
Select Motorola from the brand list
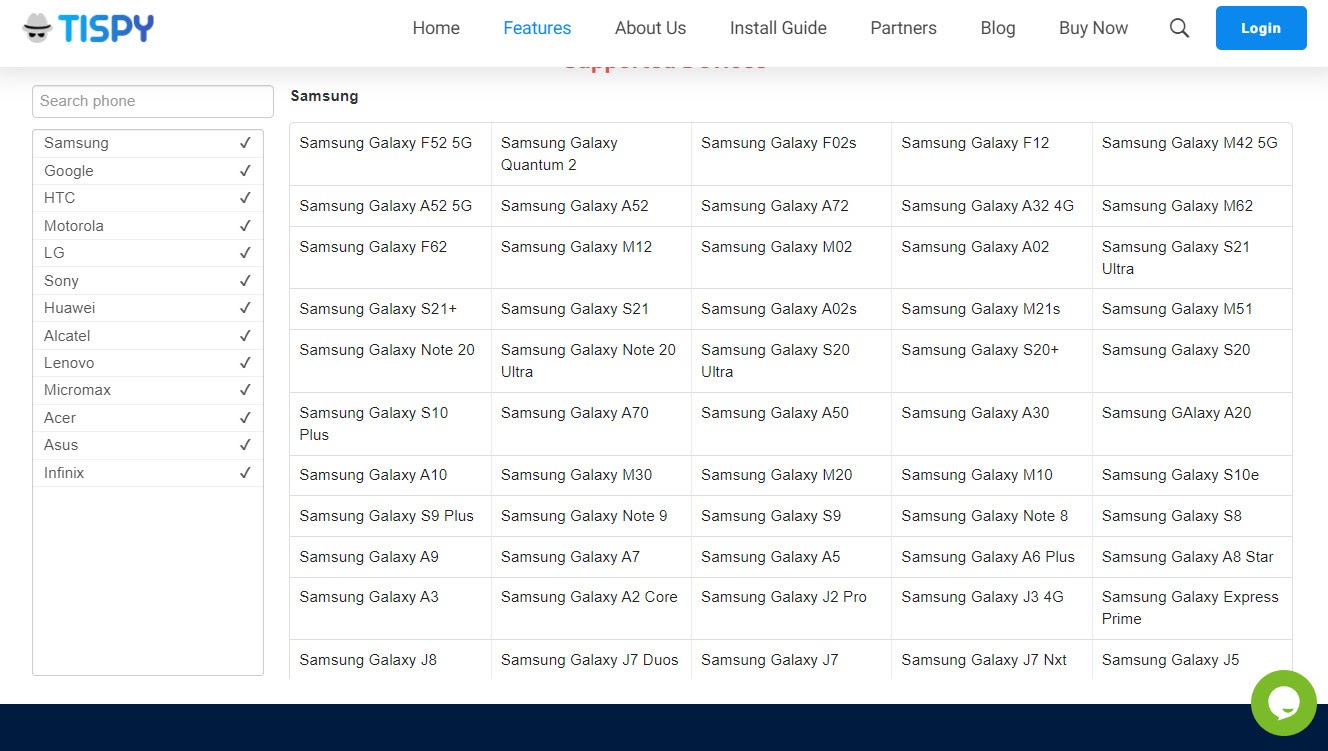(73, 225)
